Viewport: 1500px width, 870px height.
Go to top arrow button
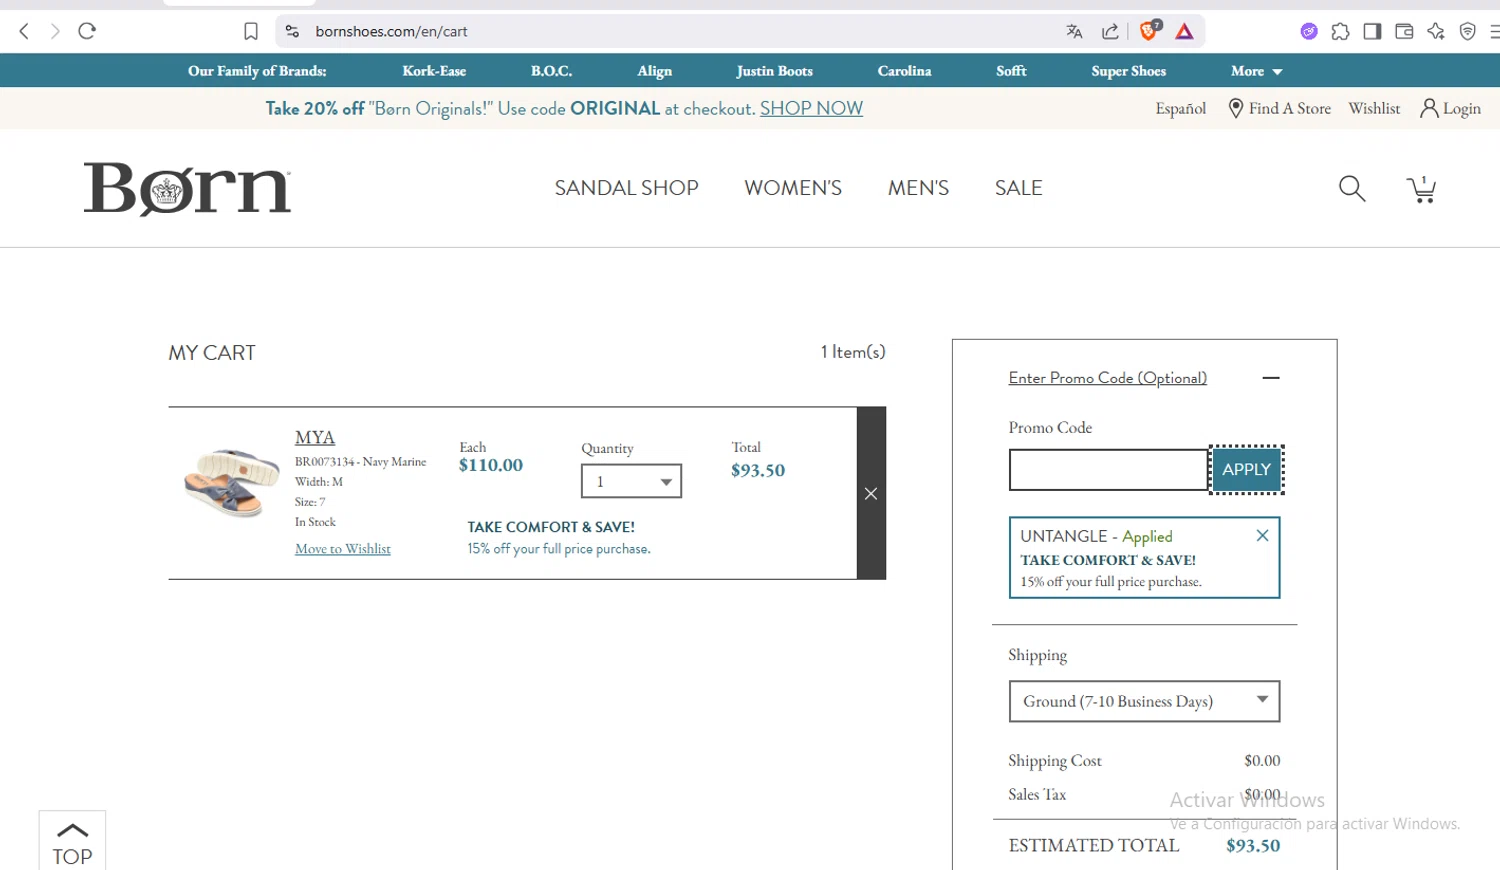[72, 841]
